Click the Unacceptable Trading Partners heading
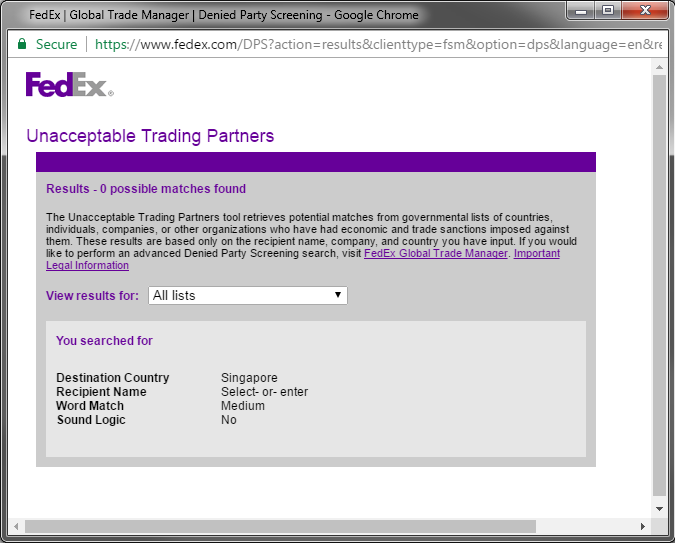 (x=150, y=136)
